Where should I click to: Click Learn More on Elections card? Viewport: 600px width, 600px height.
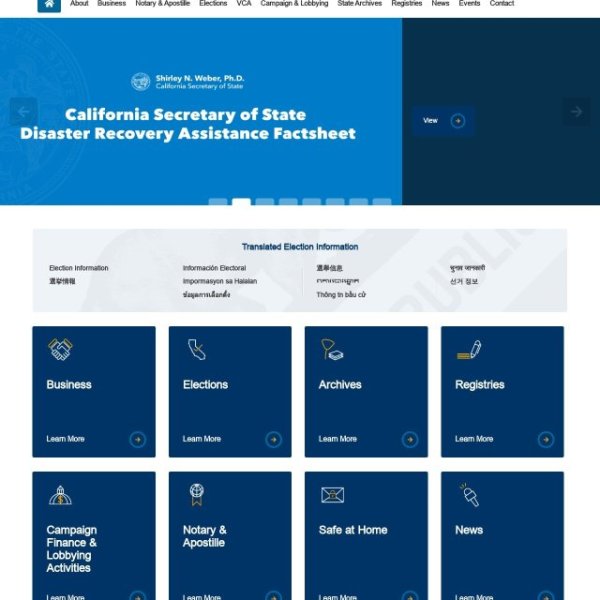(x=202, y=439)
